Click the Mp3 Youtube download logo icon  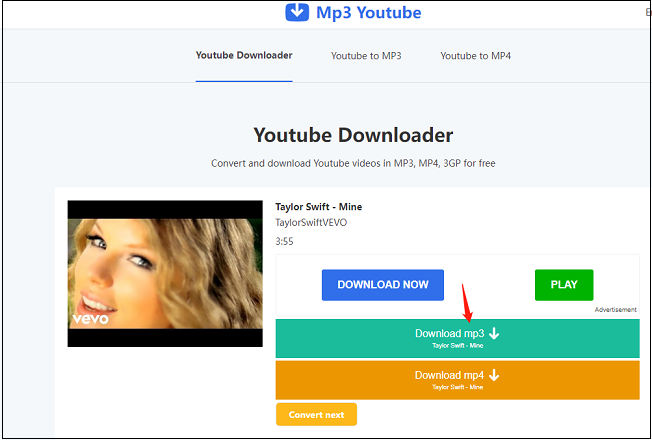pos(297,12)
